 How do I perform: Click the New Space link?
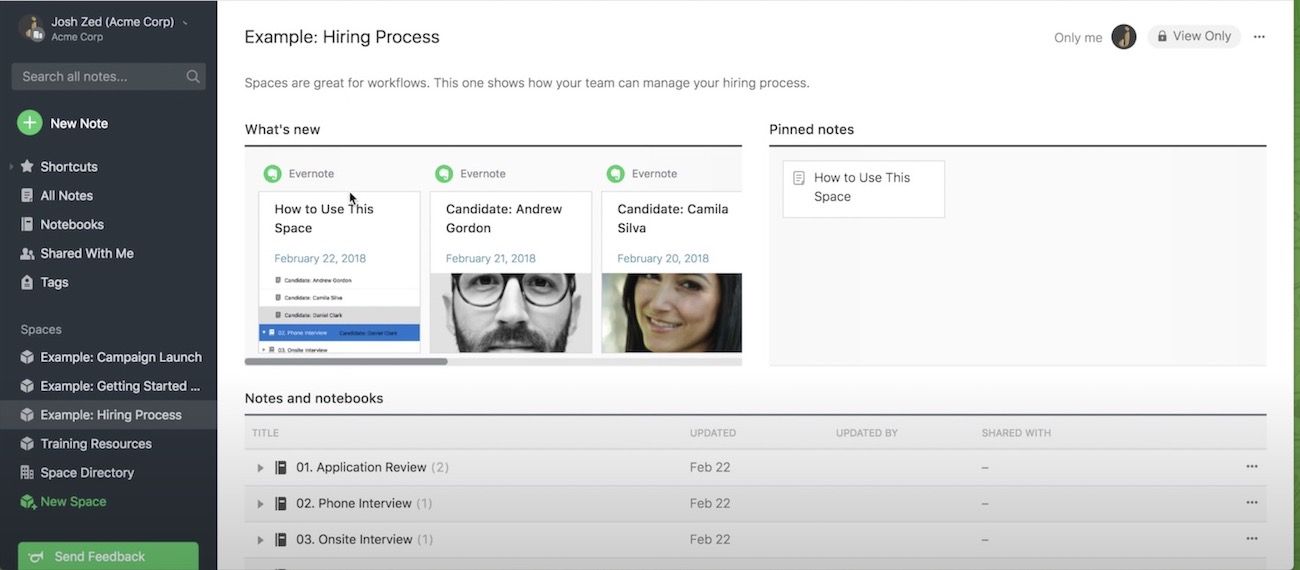[x=73, y=501]
